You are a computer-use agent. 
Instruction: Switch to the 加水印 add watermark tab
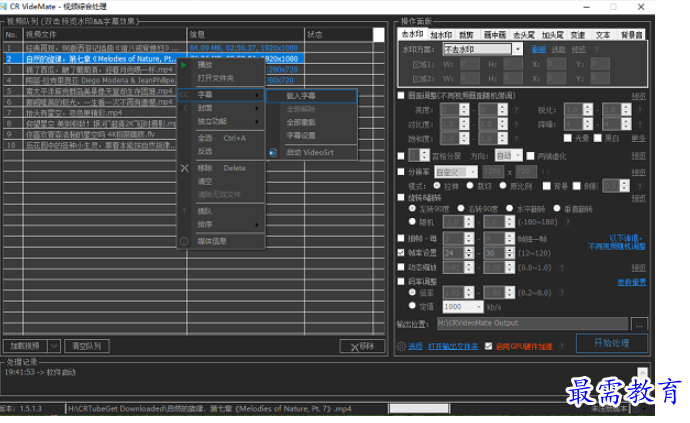(441, 33)
